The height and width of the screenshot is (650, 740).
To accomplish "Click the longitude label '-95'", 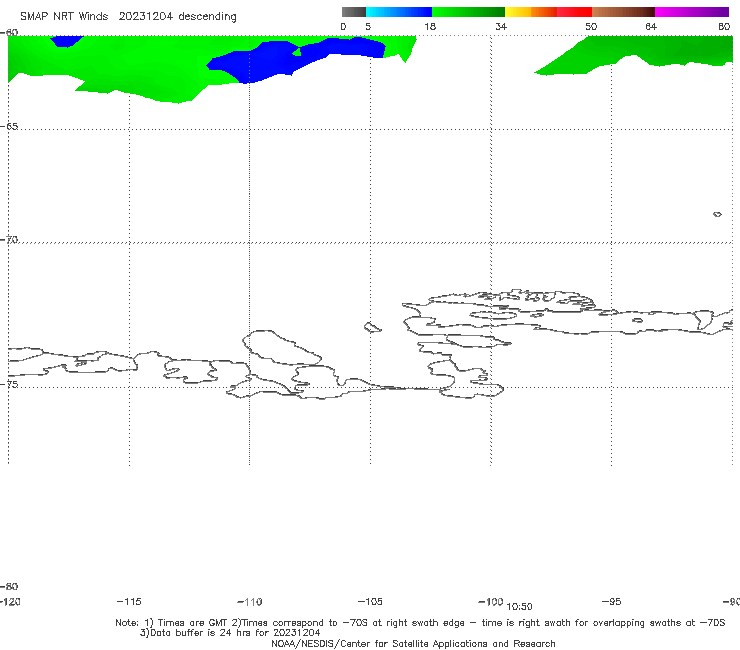I will [x=611, y=601].
